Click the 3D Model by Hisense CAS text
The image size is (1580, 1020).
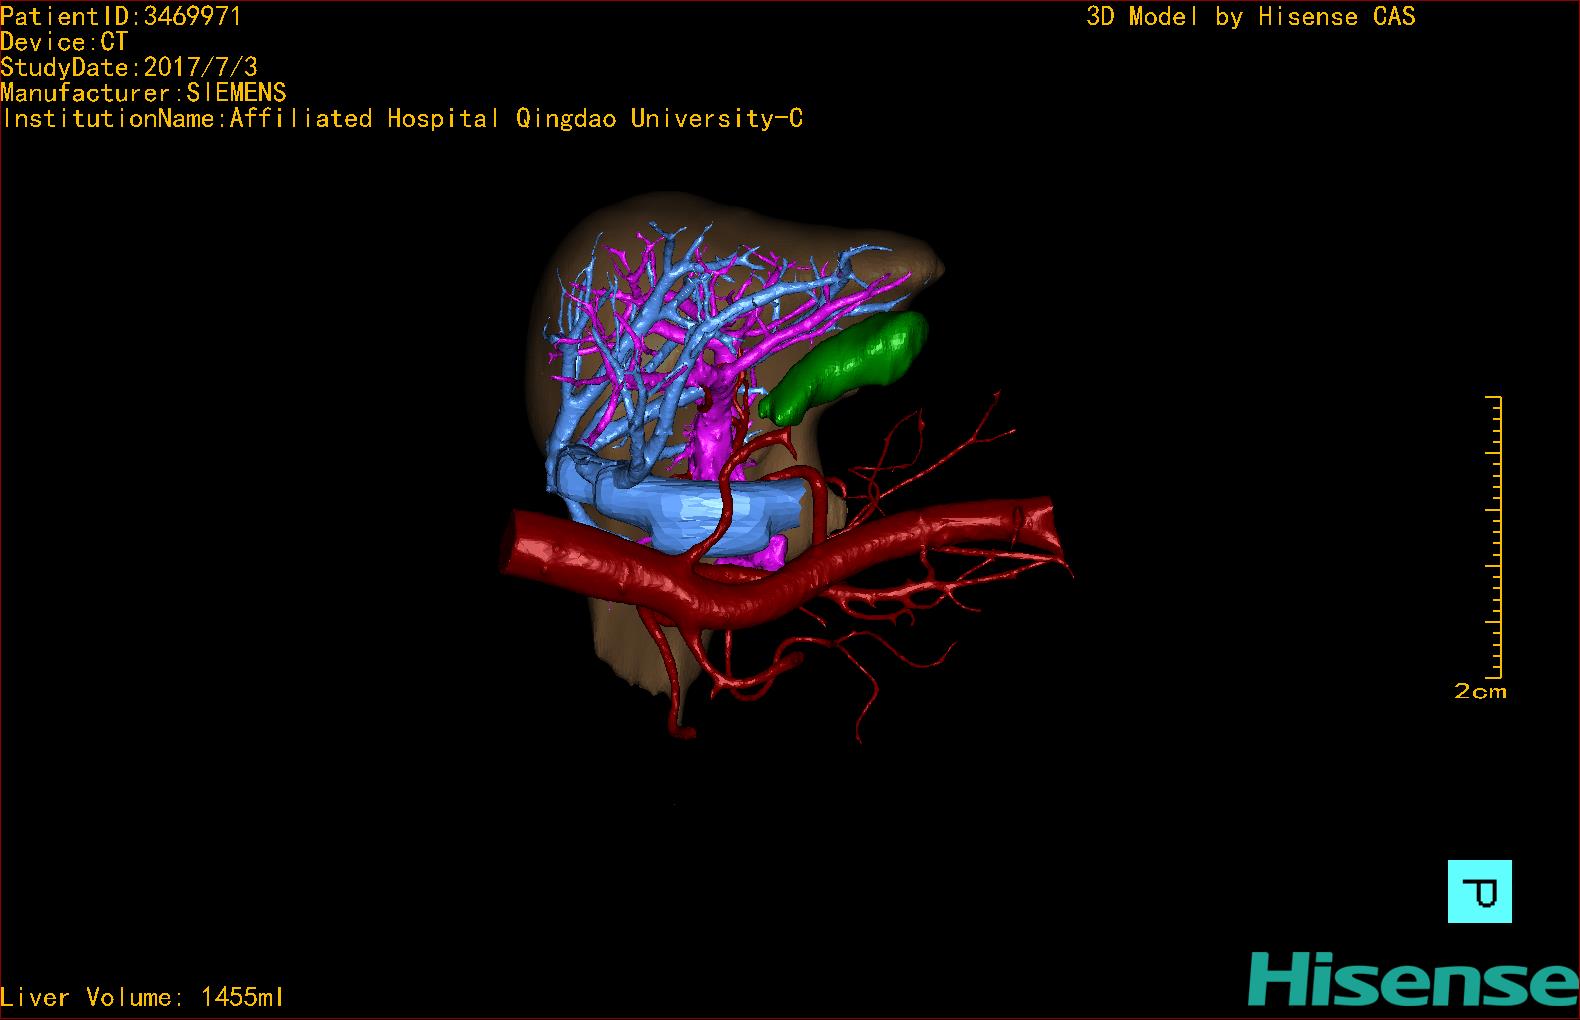(1251, 17)
